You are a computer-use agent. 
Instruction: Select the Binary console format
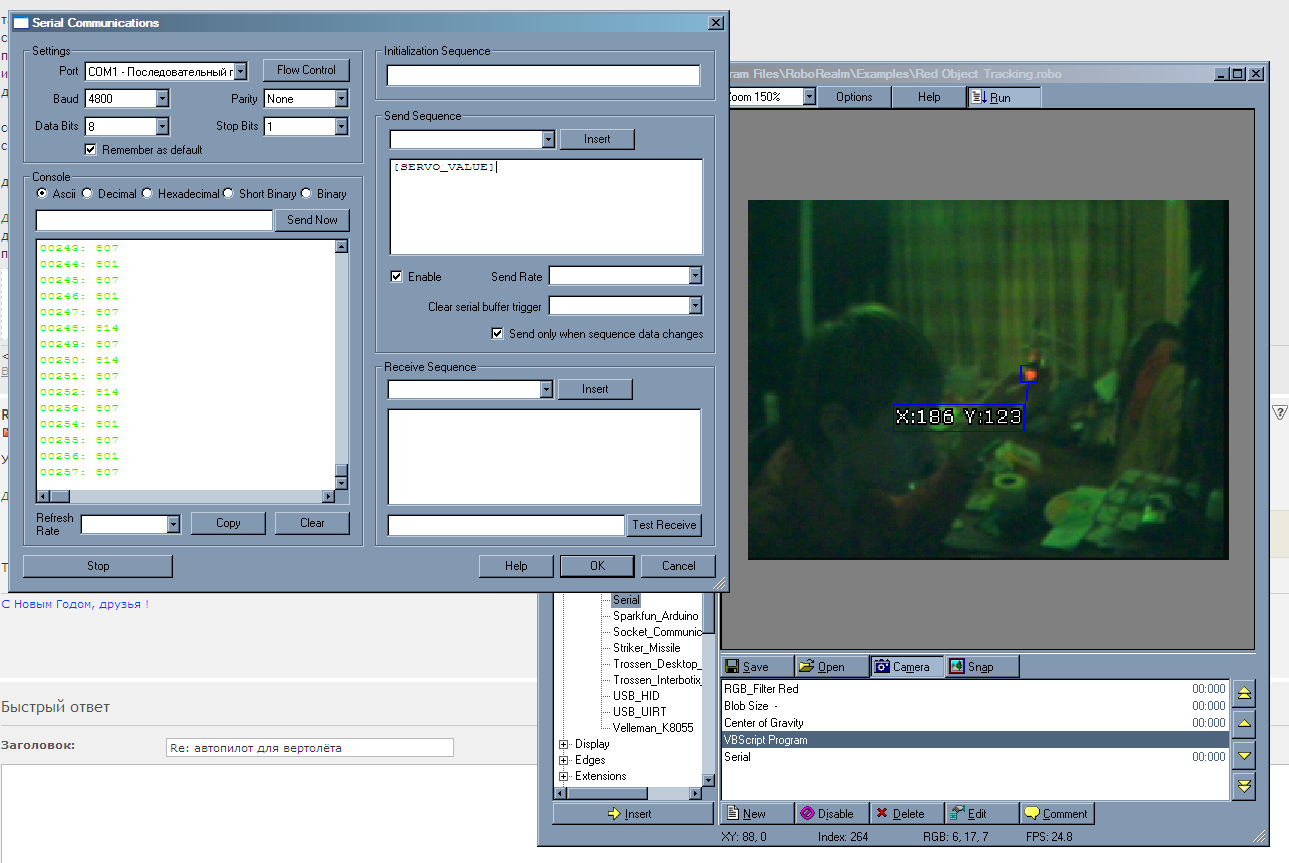pyautogui.click(x=307, y=194)
